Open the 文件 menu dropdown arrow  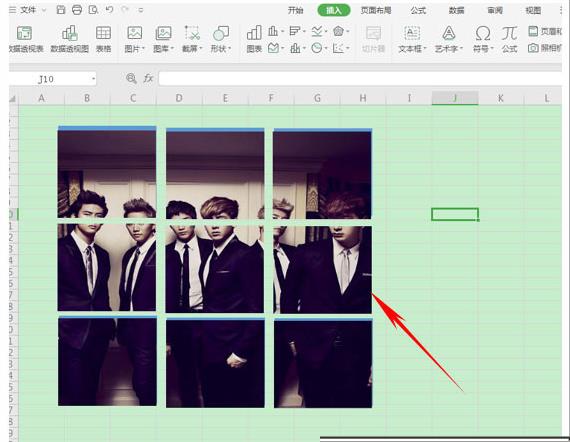click(x=44, y=10)
